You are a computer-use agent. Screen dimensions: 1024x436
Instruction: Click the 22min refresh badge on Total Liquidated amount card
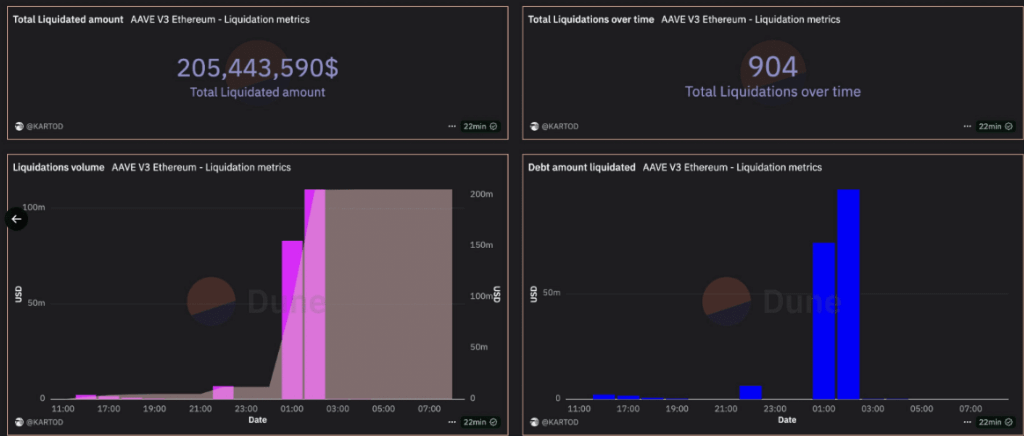480,127
